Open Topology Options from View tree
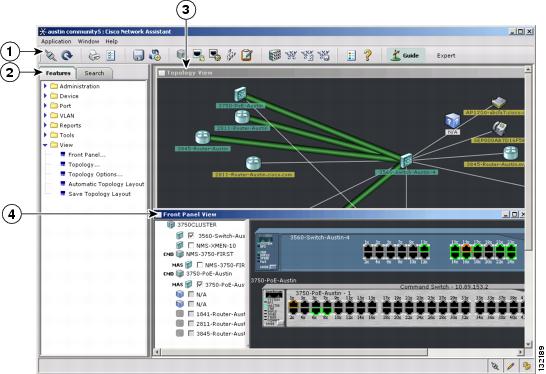The height and width of the screenshot is (374, 546). (x=95, y=174)
